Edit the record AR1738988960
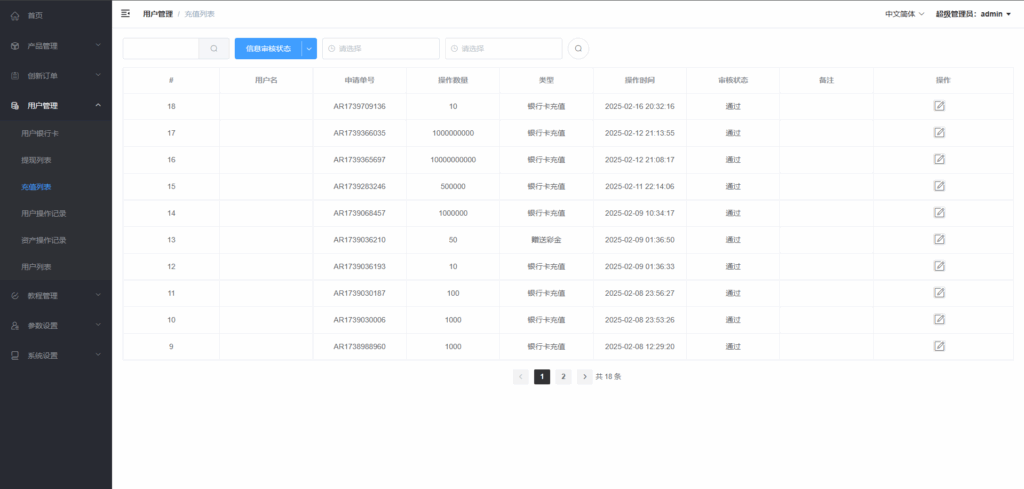1024x489 pixels. click(x=939, y=347)
